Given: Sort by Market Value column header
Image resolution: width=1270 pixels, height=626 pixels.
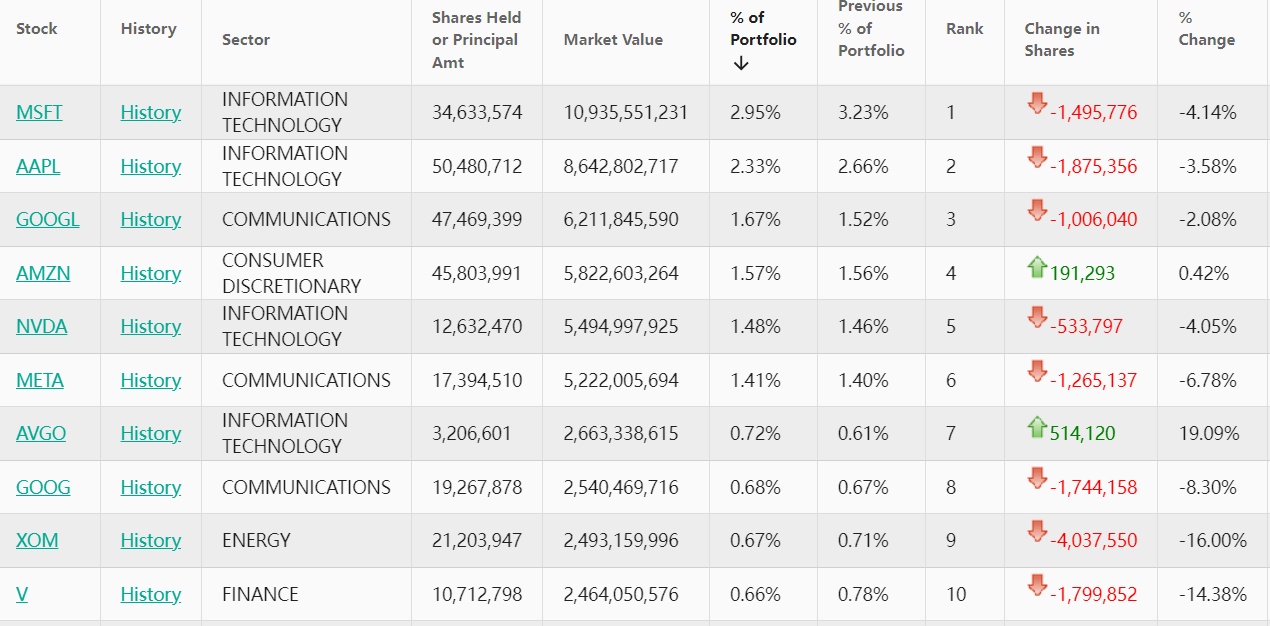Looking at the screenshot, I should (613, 40).
